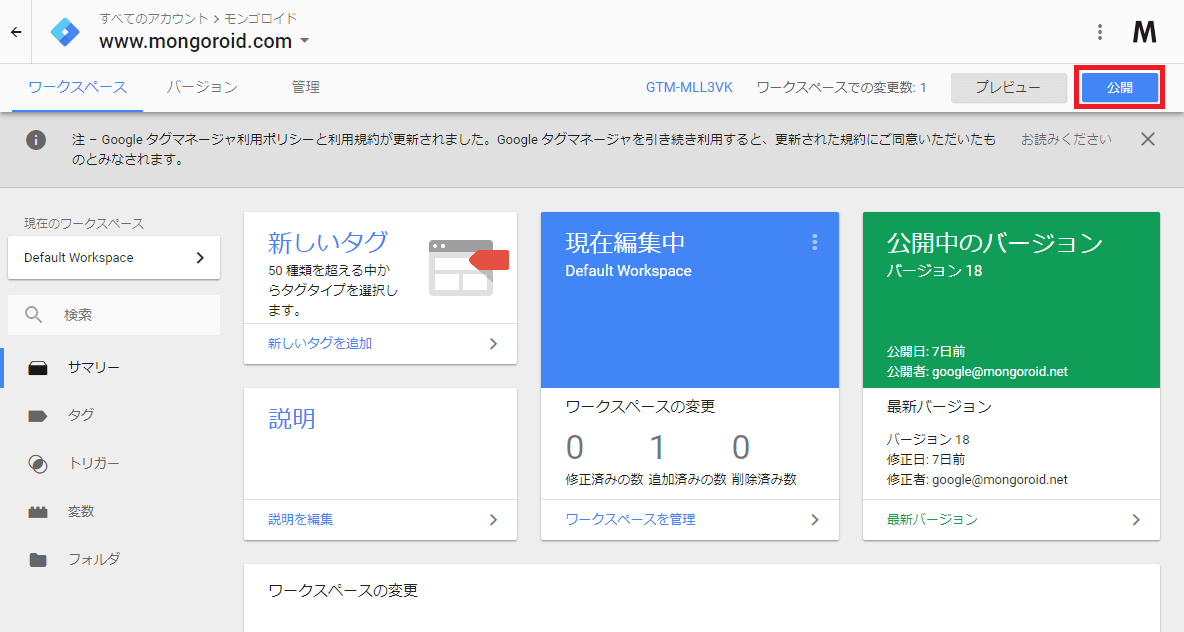Click the 新しいタグ heading
This screenshot has height=632, width=1184.
[328, 242]
